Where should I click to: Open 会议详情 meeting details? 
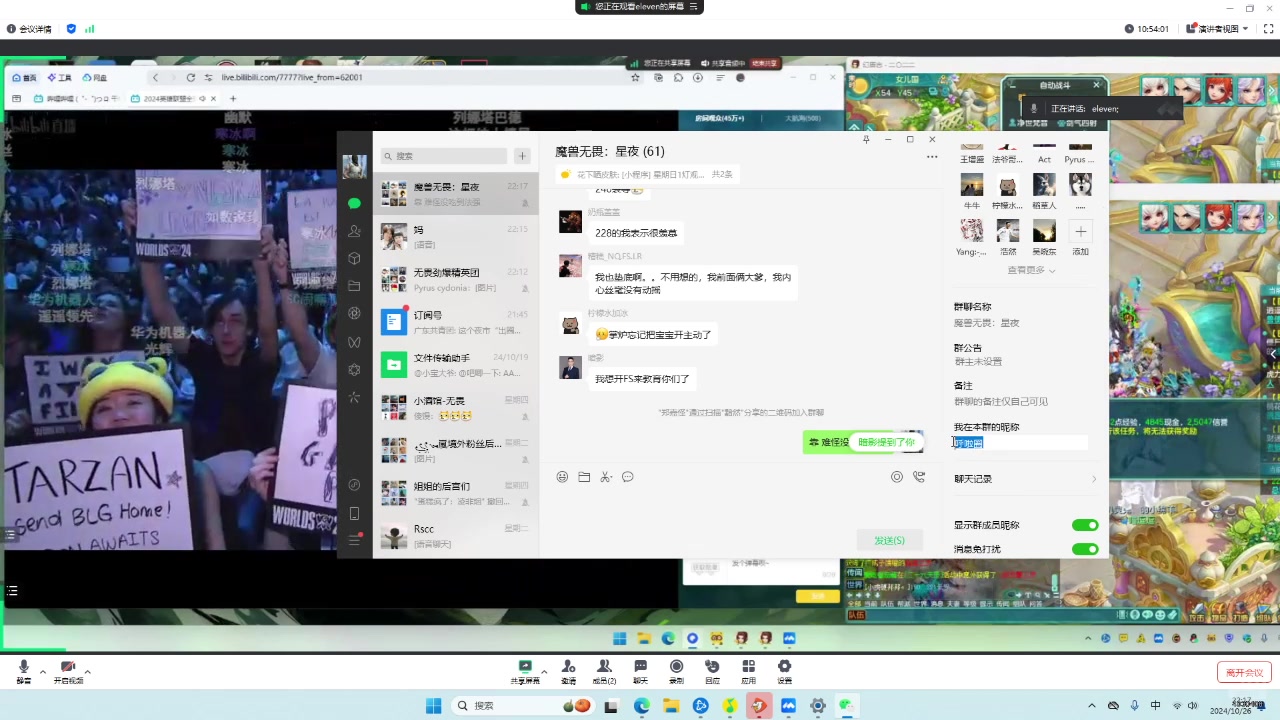coord(28,29)
